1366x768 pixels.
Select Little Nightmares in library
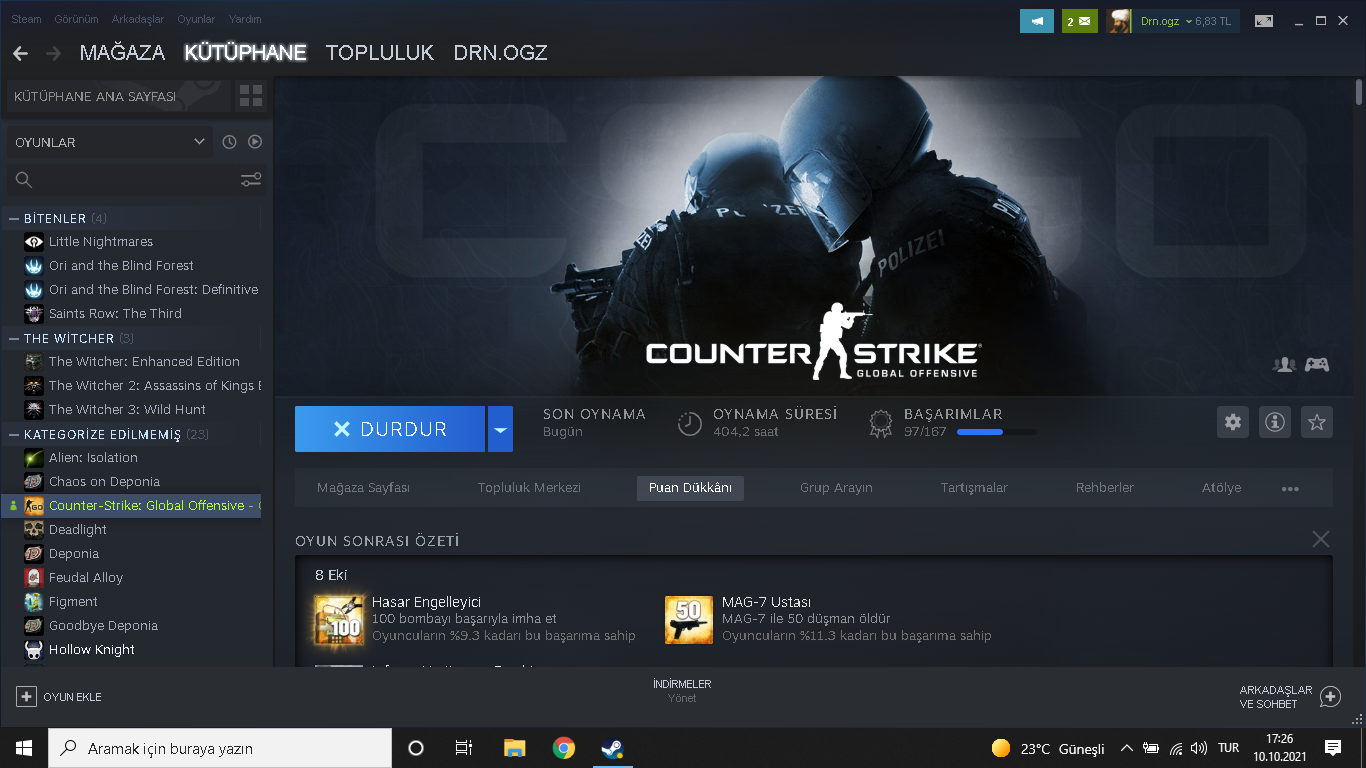click(x=101, y=241)
